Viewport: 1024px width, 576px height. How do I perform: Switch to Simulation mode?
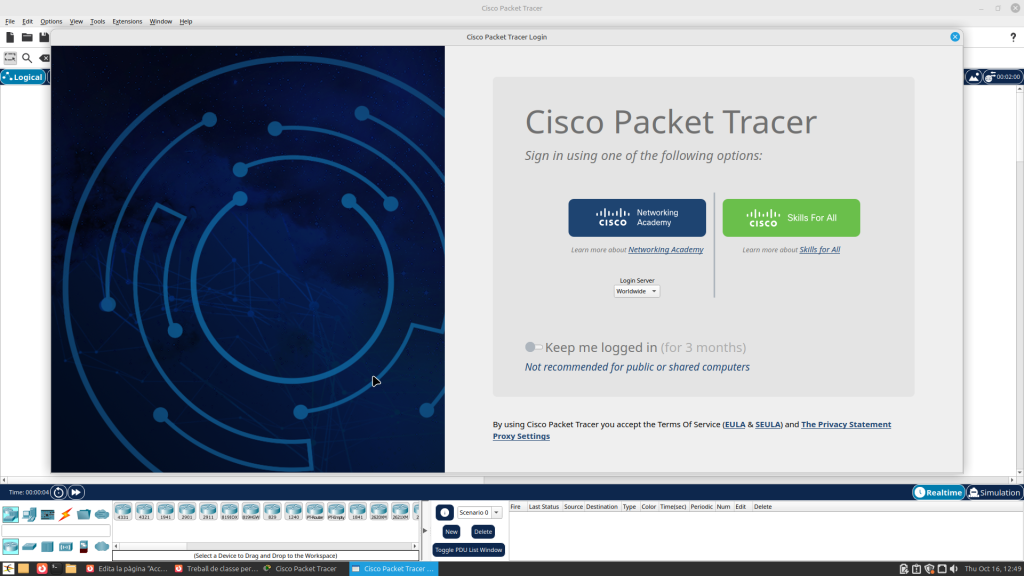pyautogui.click(x=993, y=492)
